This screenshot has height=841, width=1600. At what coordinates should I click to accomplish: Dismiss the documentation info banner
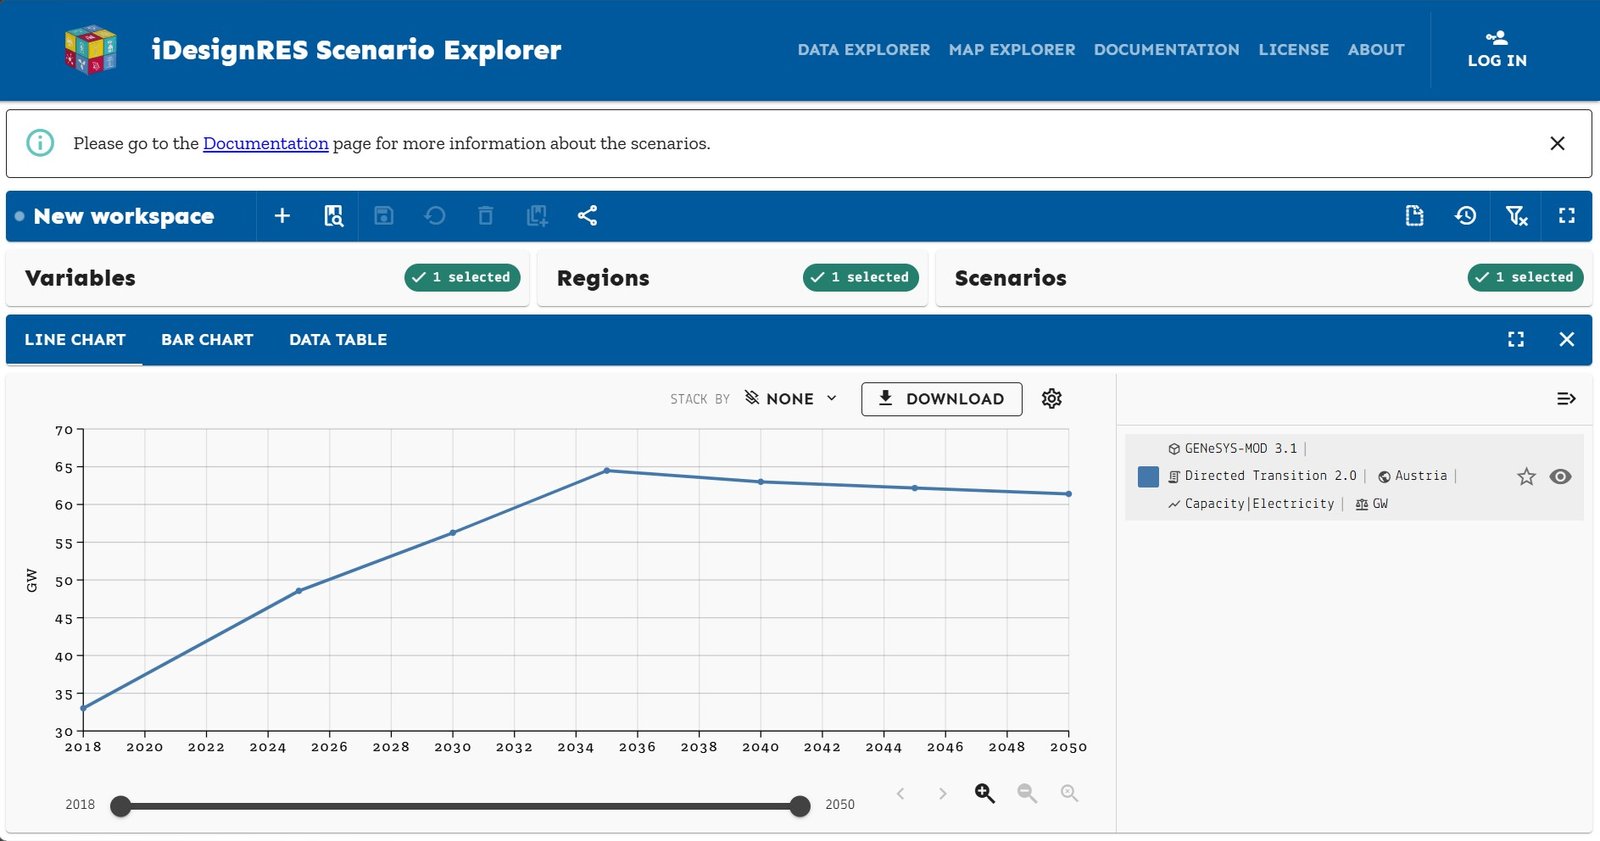coord(1557,144)
